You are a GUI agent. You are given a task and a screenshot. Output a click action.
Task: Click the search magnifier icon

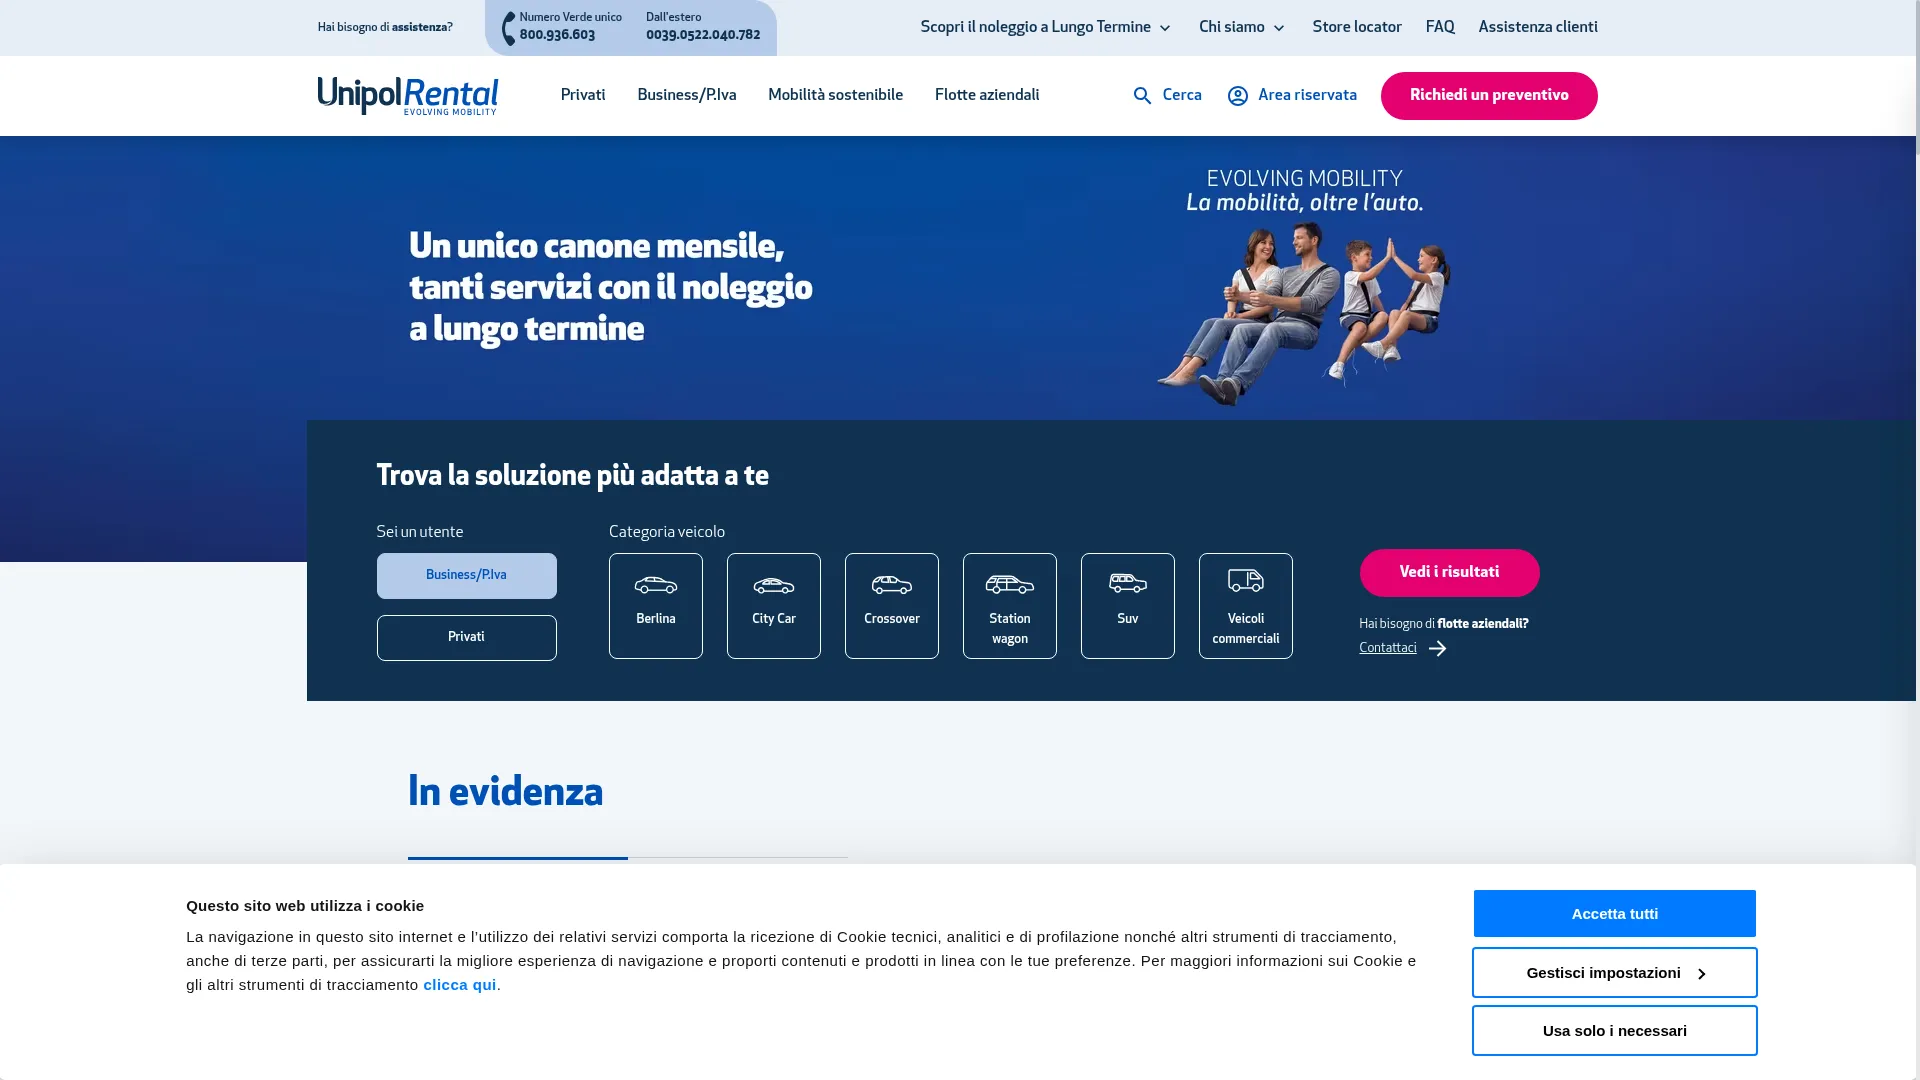coord(1142,96)
